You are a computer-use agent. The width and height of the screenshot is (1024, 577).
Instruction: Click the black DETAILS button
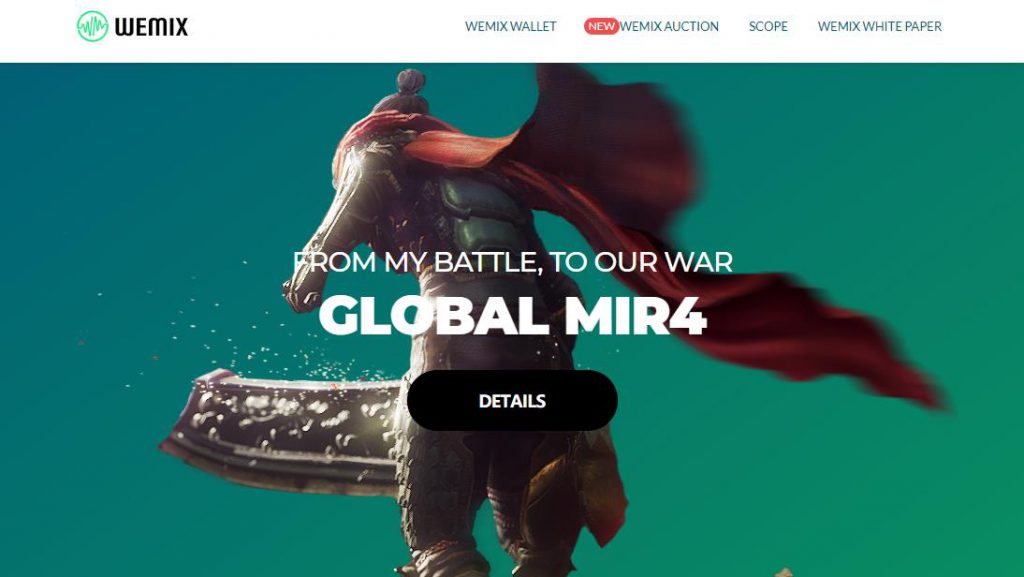tap(512, 400)
